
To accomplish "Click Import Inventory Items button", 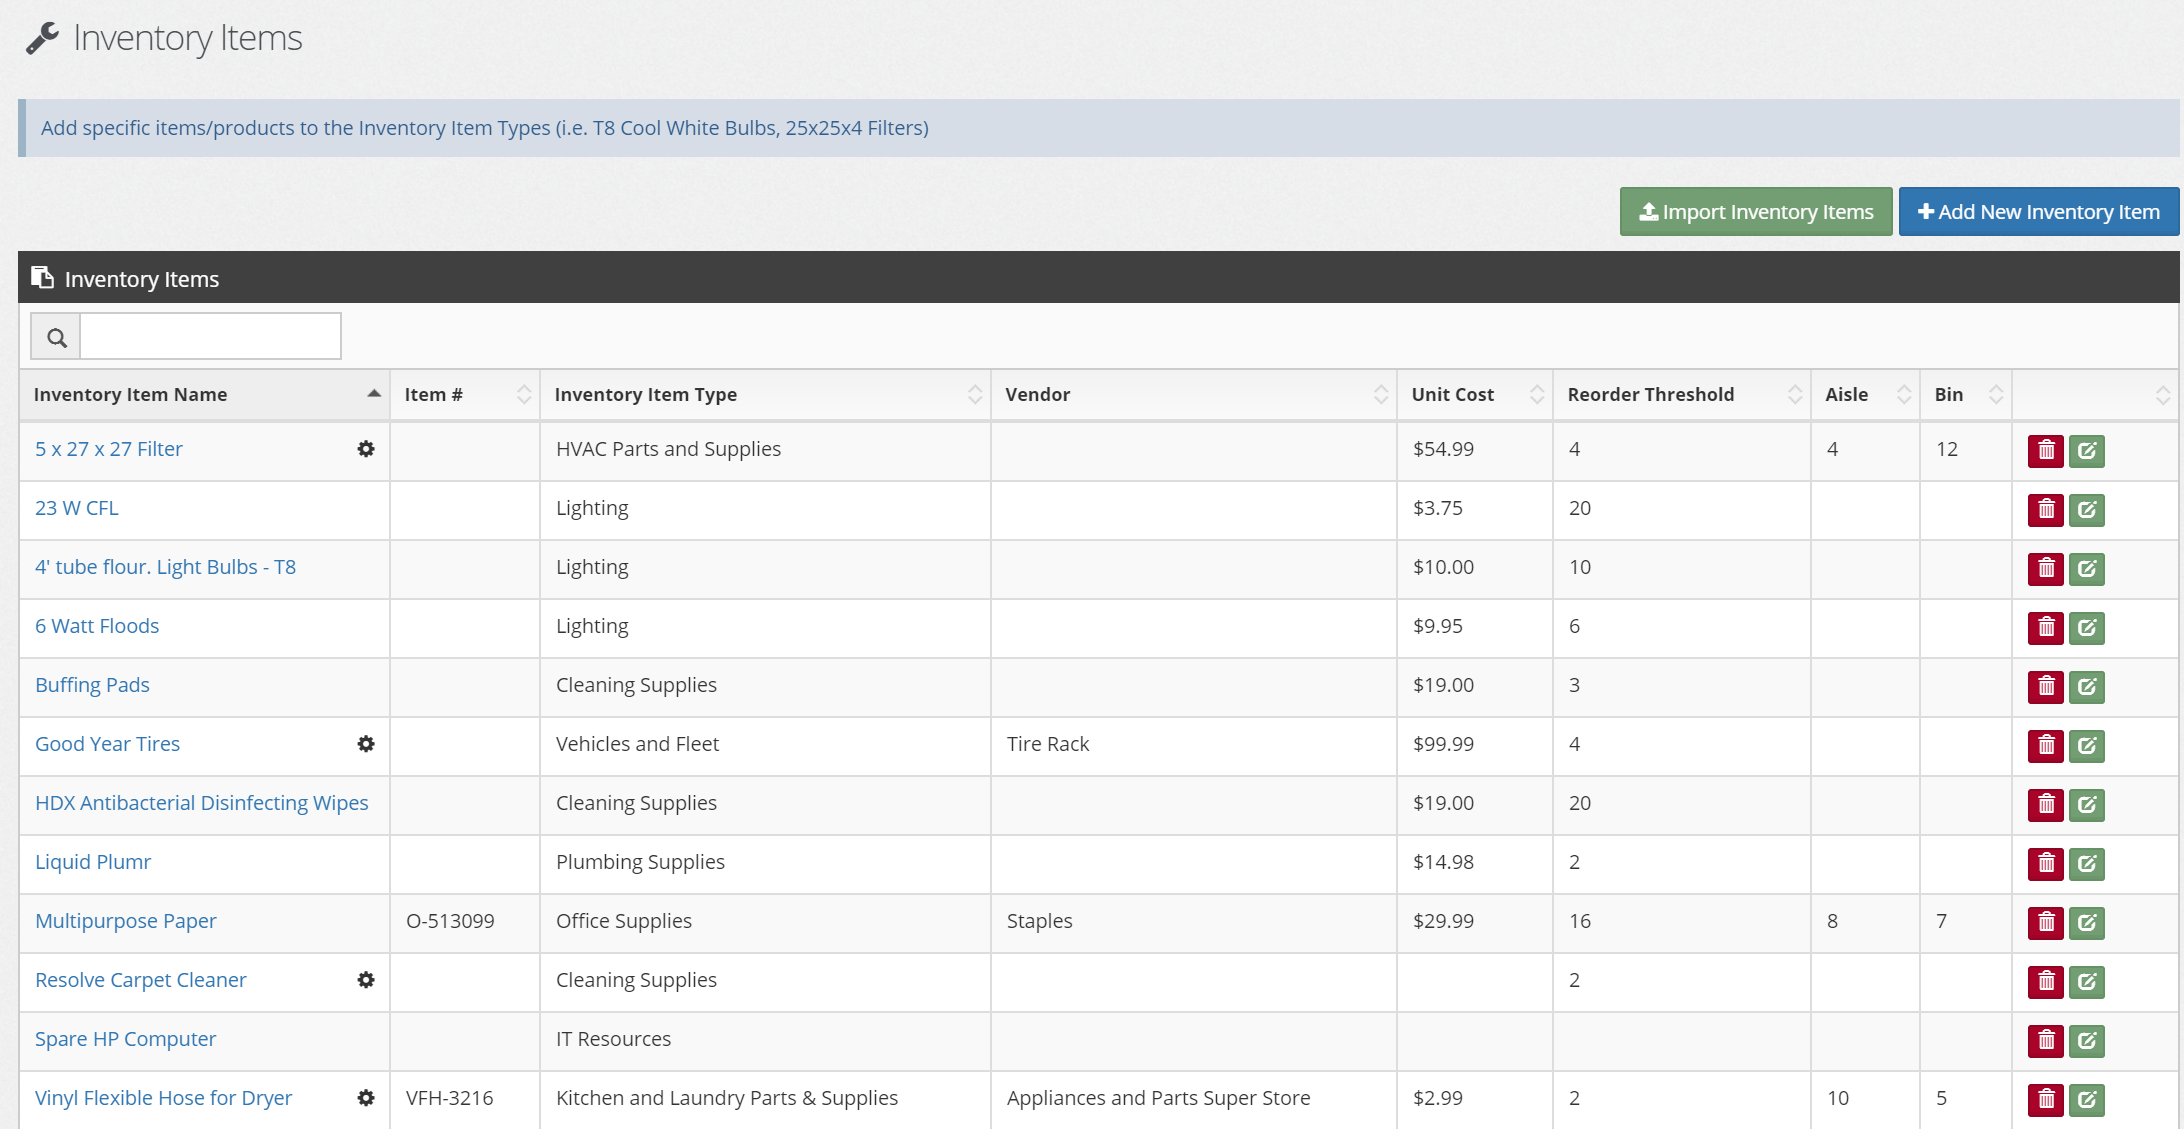I will (x=1756, y=212).
